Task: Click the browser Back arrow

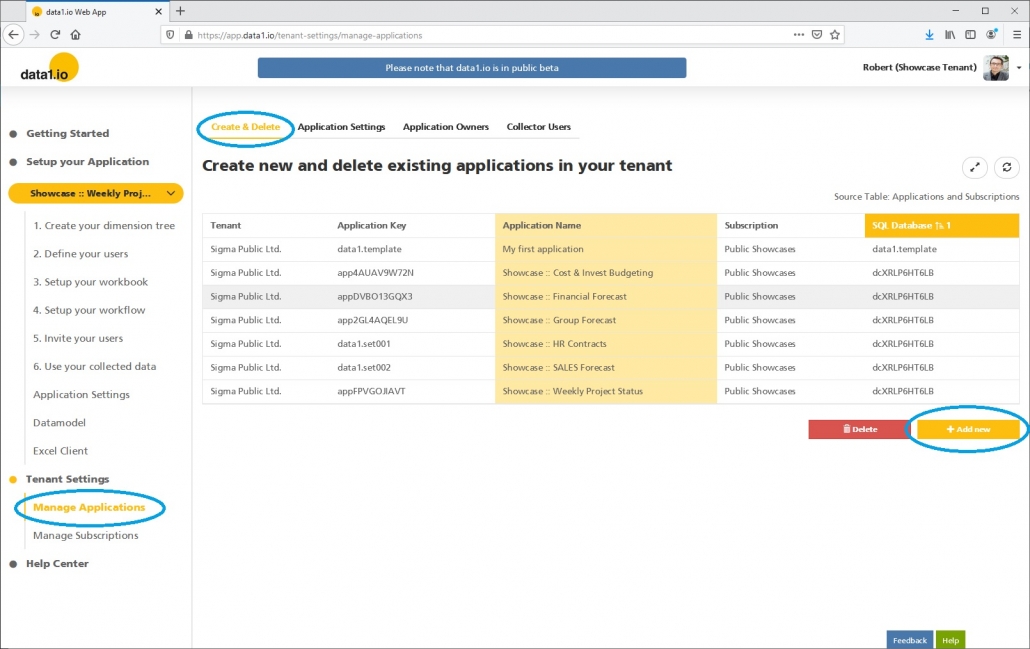Action: point(14,35)
